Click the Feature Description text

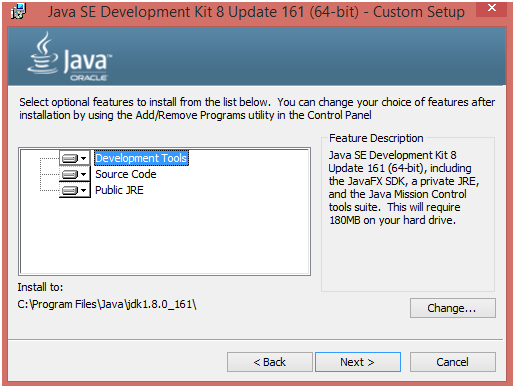pos(404,188)
